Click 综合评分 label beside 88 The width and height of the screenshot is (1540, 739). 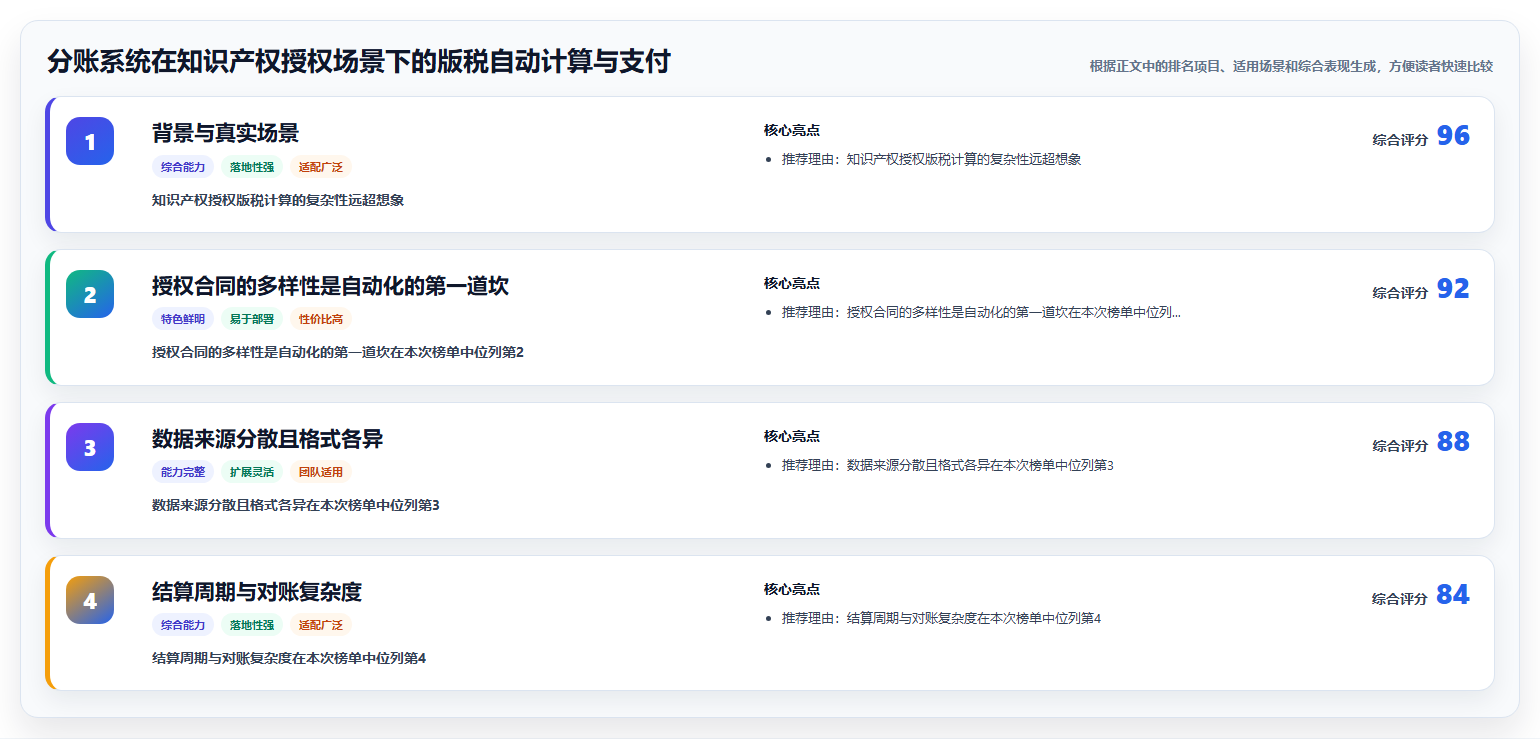click(1400, 446)
